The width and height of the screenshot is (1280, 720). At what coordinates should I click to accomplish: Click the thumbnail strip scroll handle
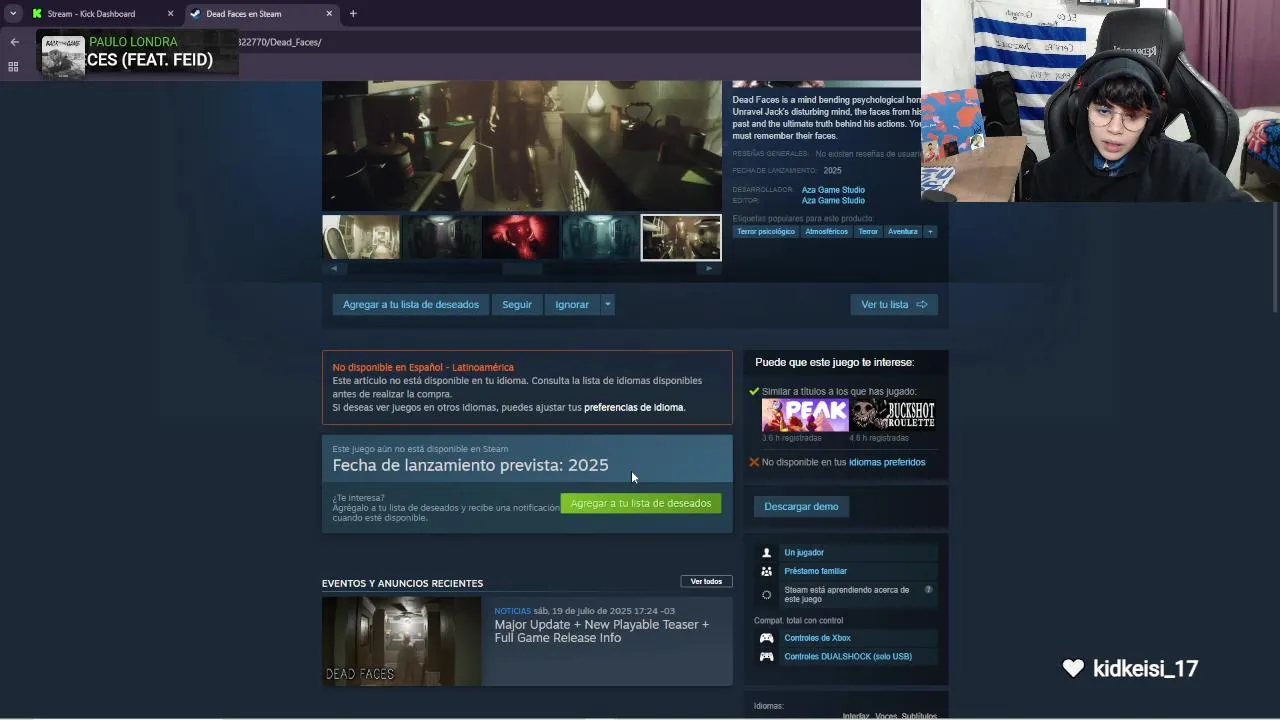[522, 268]
